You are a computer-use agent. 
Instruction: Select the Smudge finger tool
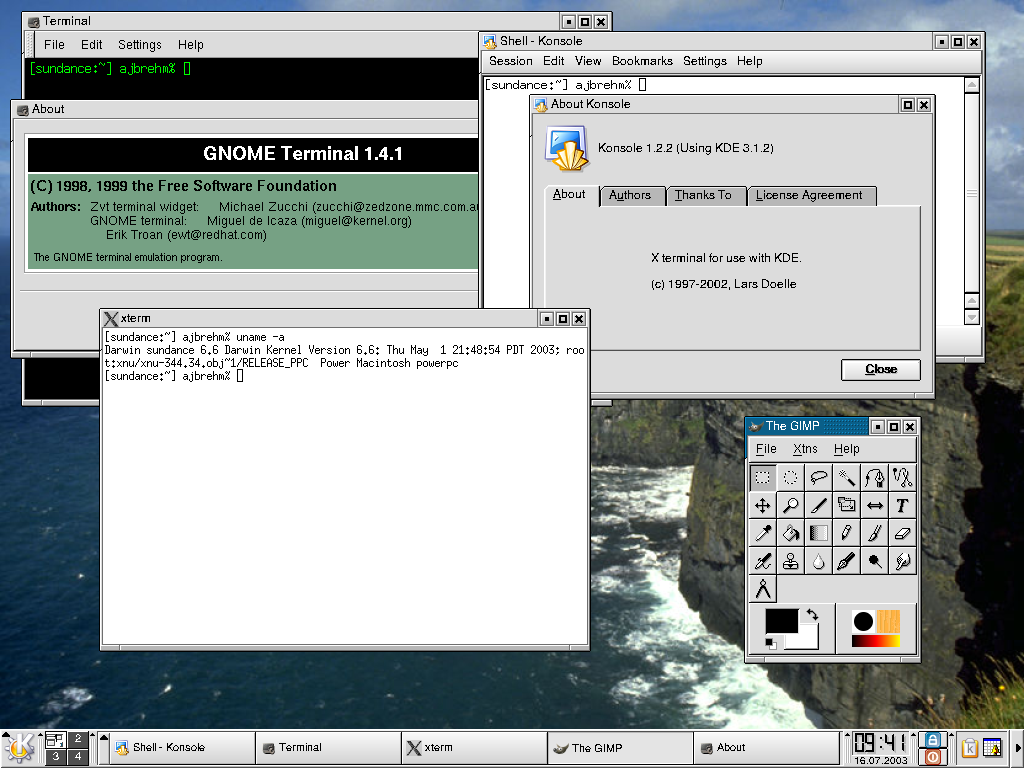coord(903,562)
